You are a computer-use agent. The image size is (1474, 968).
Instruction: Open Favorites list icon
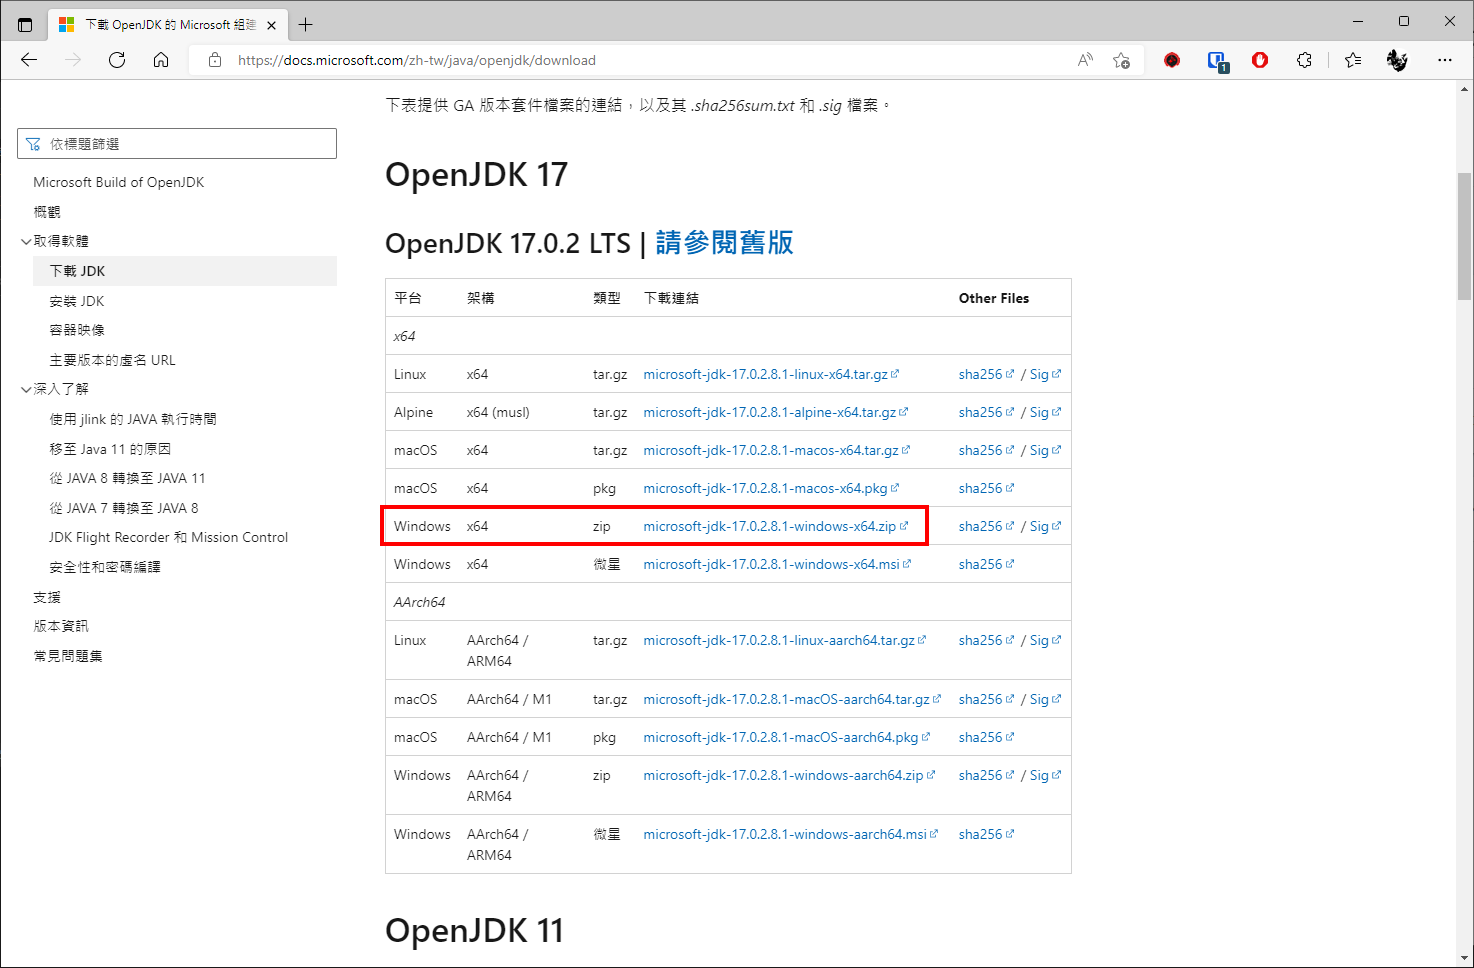[x=1353, y=60]
